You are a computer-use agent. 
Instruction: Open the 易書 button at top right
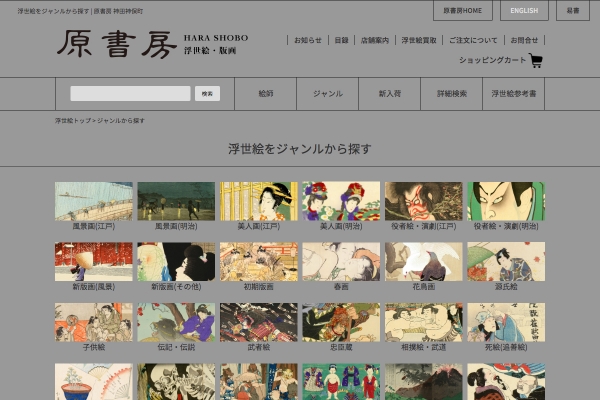point(573,11)
